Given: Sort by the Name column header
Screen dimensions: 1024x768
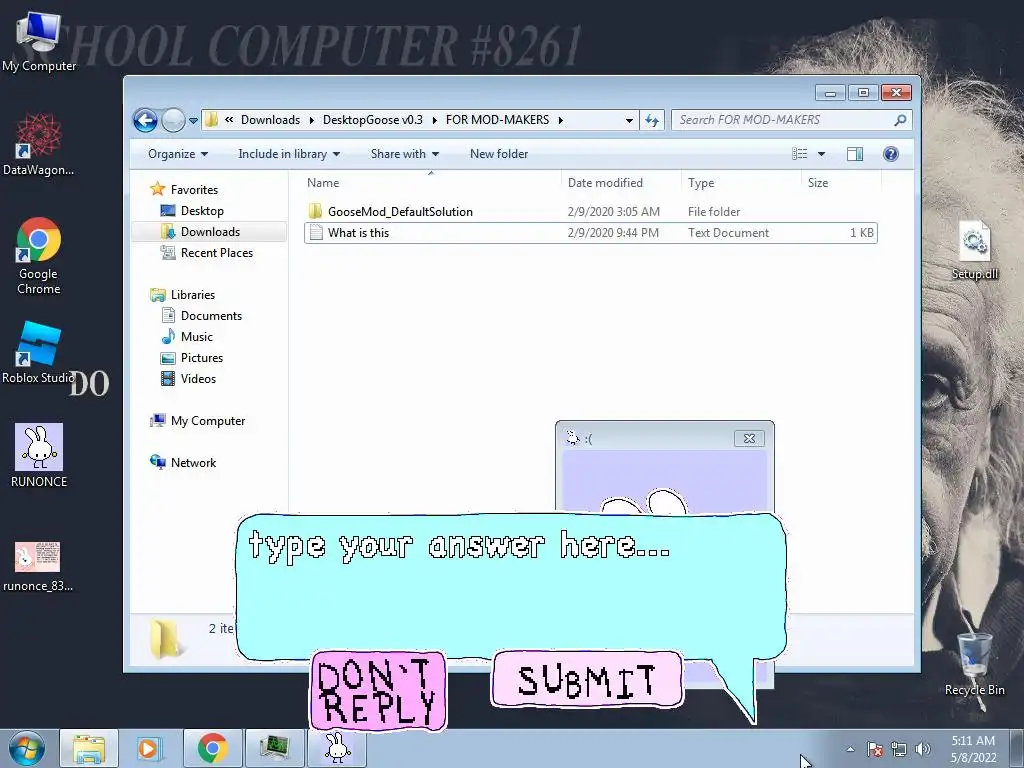Looking at the screenshot, I should (431, 183).
